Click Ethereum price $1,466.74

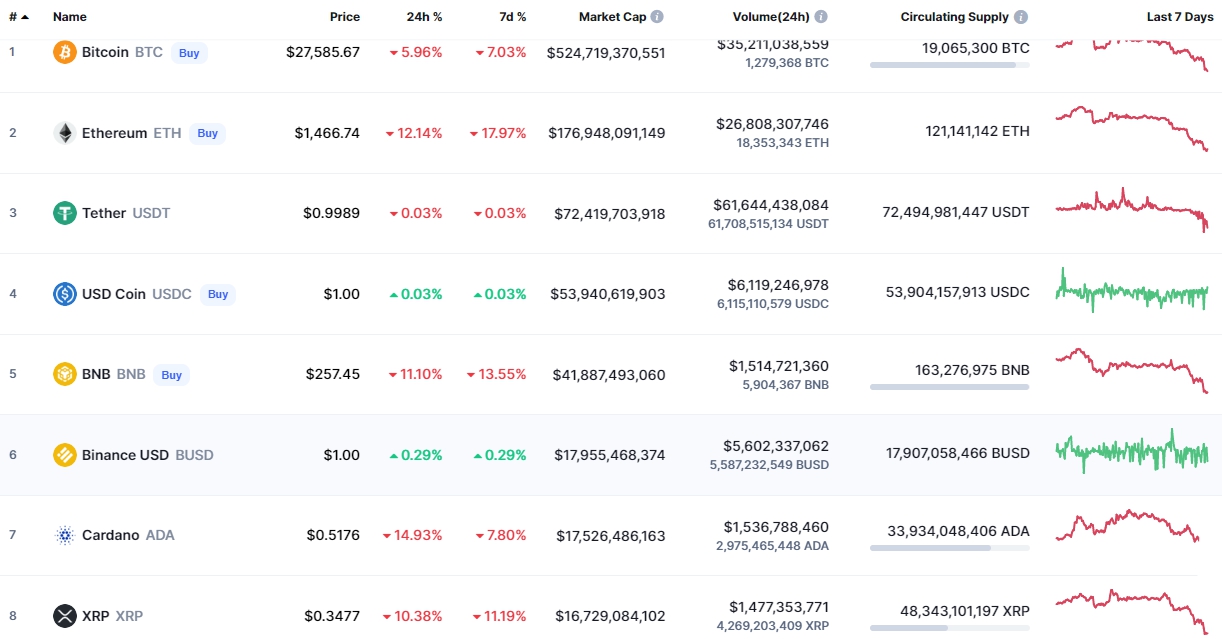(x=327, y=133)
